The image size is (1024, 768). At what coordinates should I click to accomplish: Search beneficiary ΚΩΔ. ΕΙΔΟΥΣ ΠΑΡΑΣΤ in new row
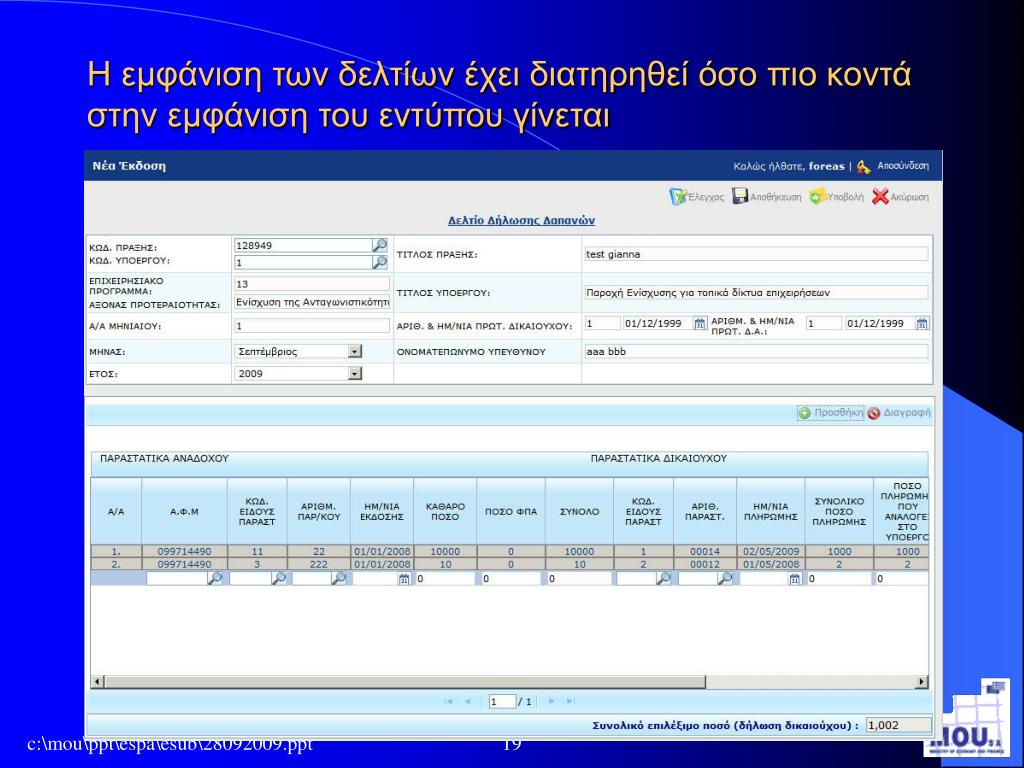tap(663, 579)
